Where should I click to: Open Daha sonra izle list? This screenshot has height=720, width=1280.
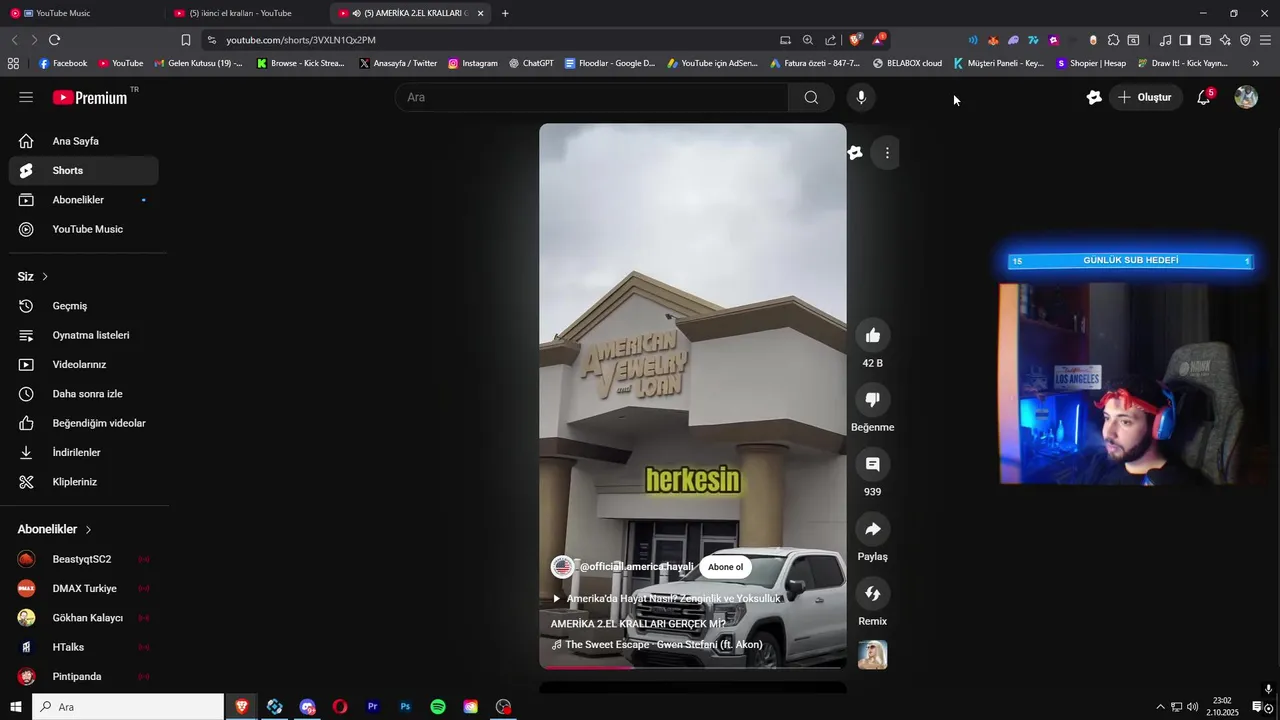pyautogui.click(x=84, y=394)
